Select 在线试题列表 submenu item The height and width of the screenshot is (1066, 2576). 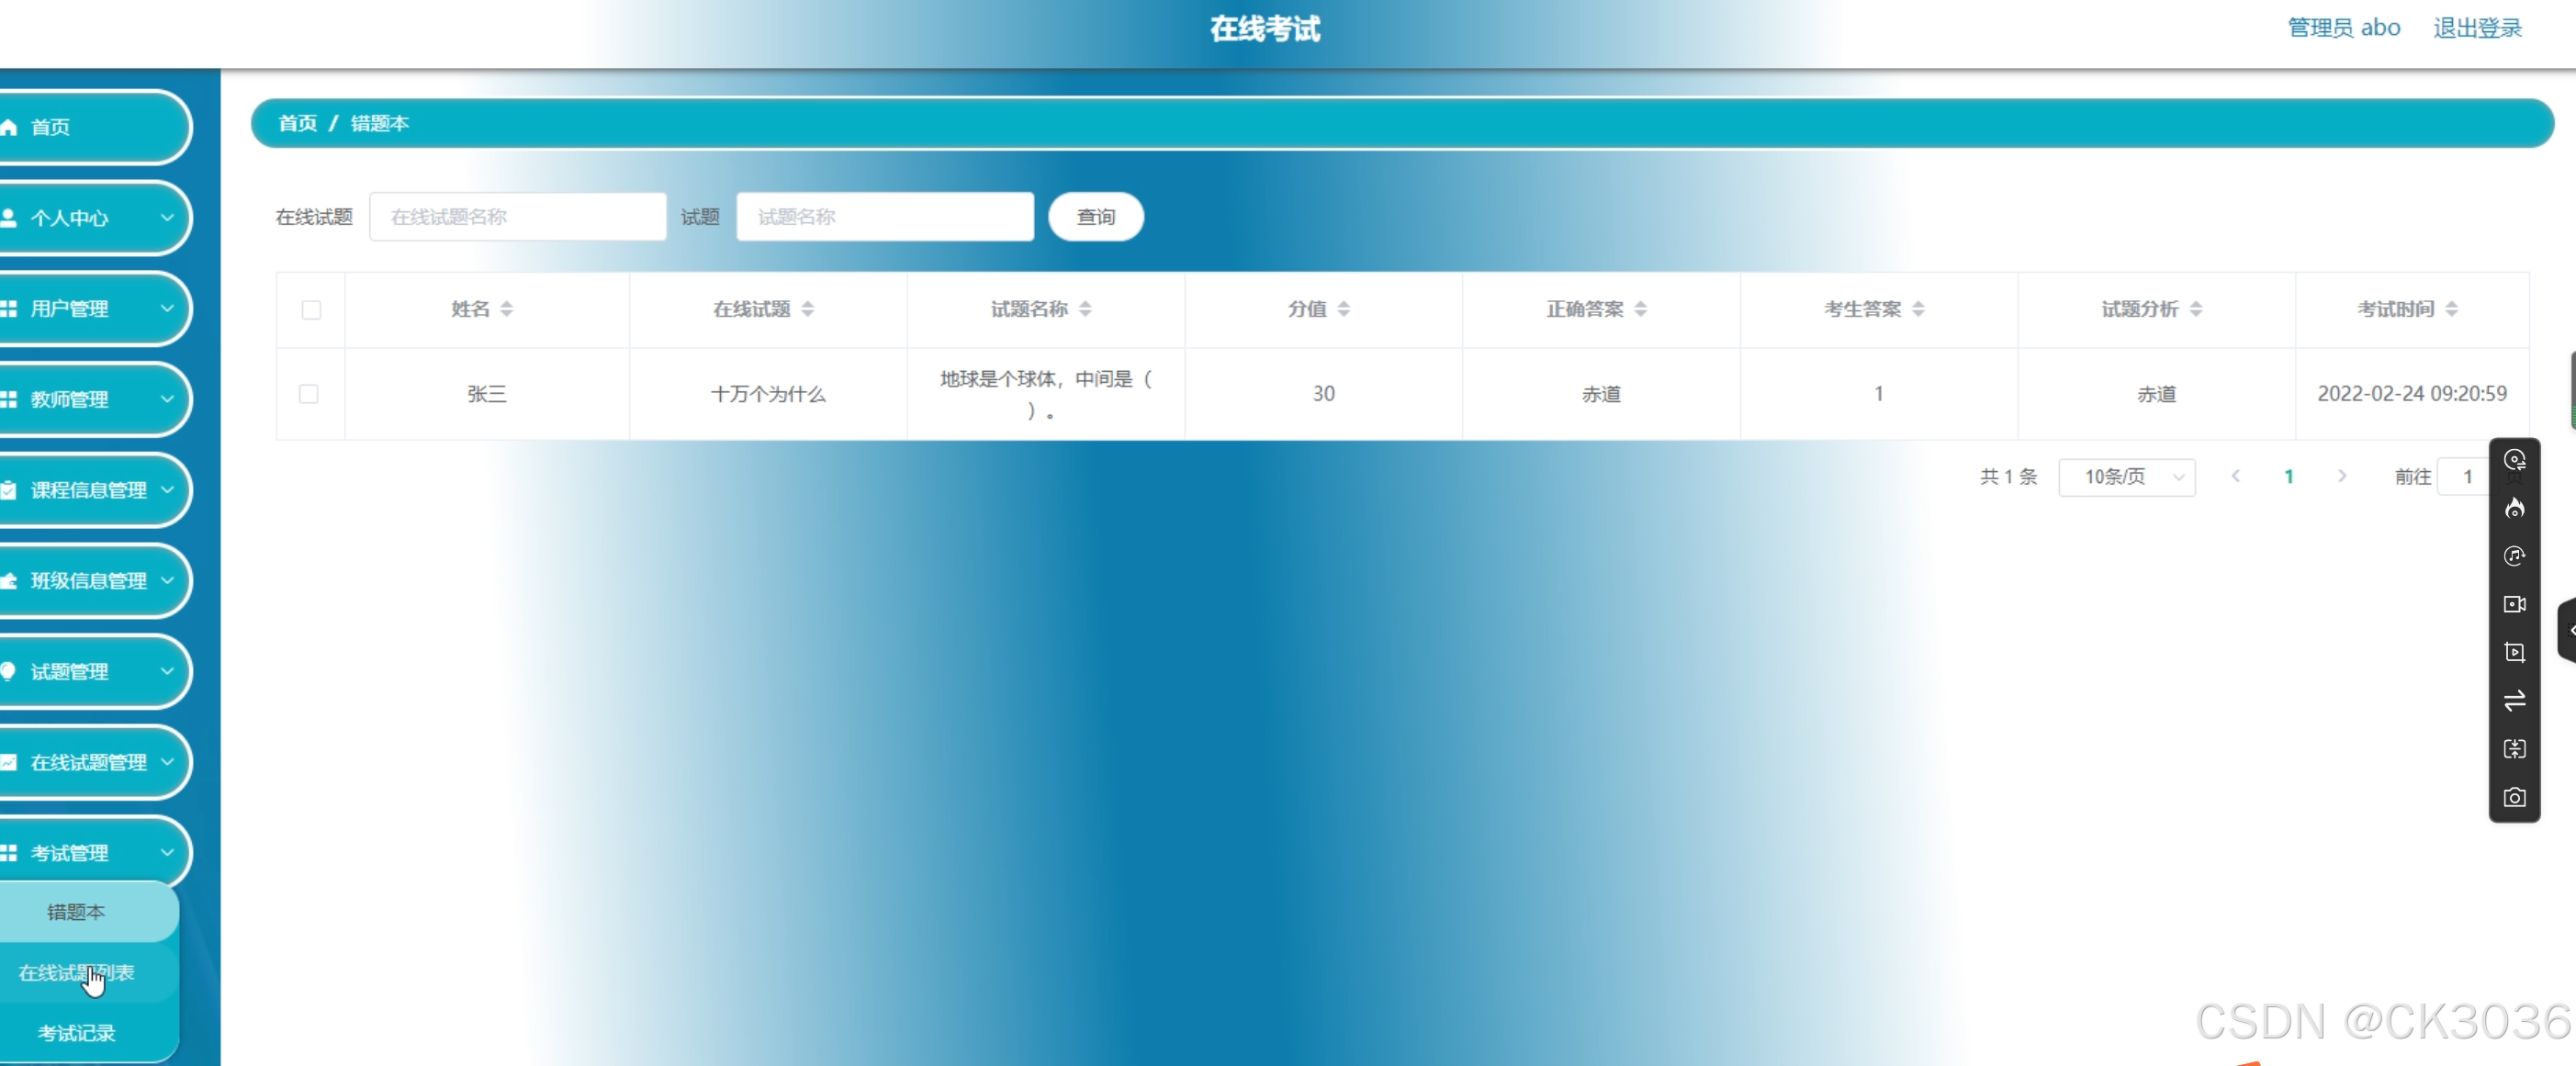77,972
